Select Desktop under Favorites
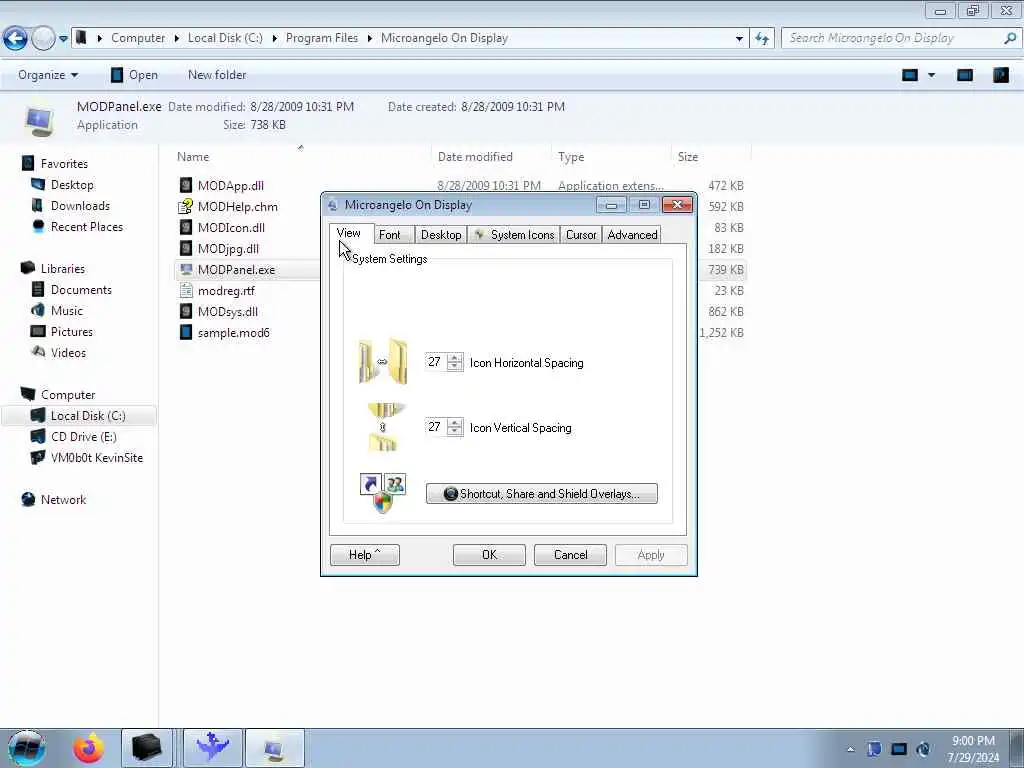 [72, 185]
